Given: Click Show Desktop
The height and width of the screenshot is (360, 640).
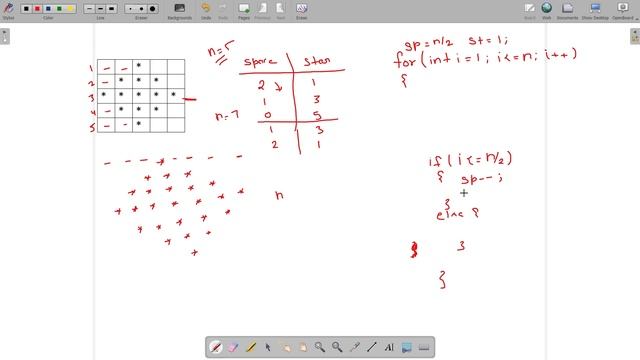Looking at the screenshot, I should click(595, 11).
